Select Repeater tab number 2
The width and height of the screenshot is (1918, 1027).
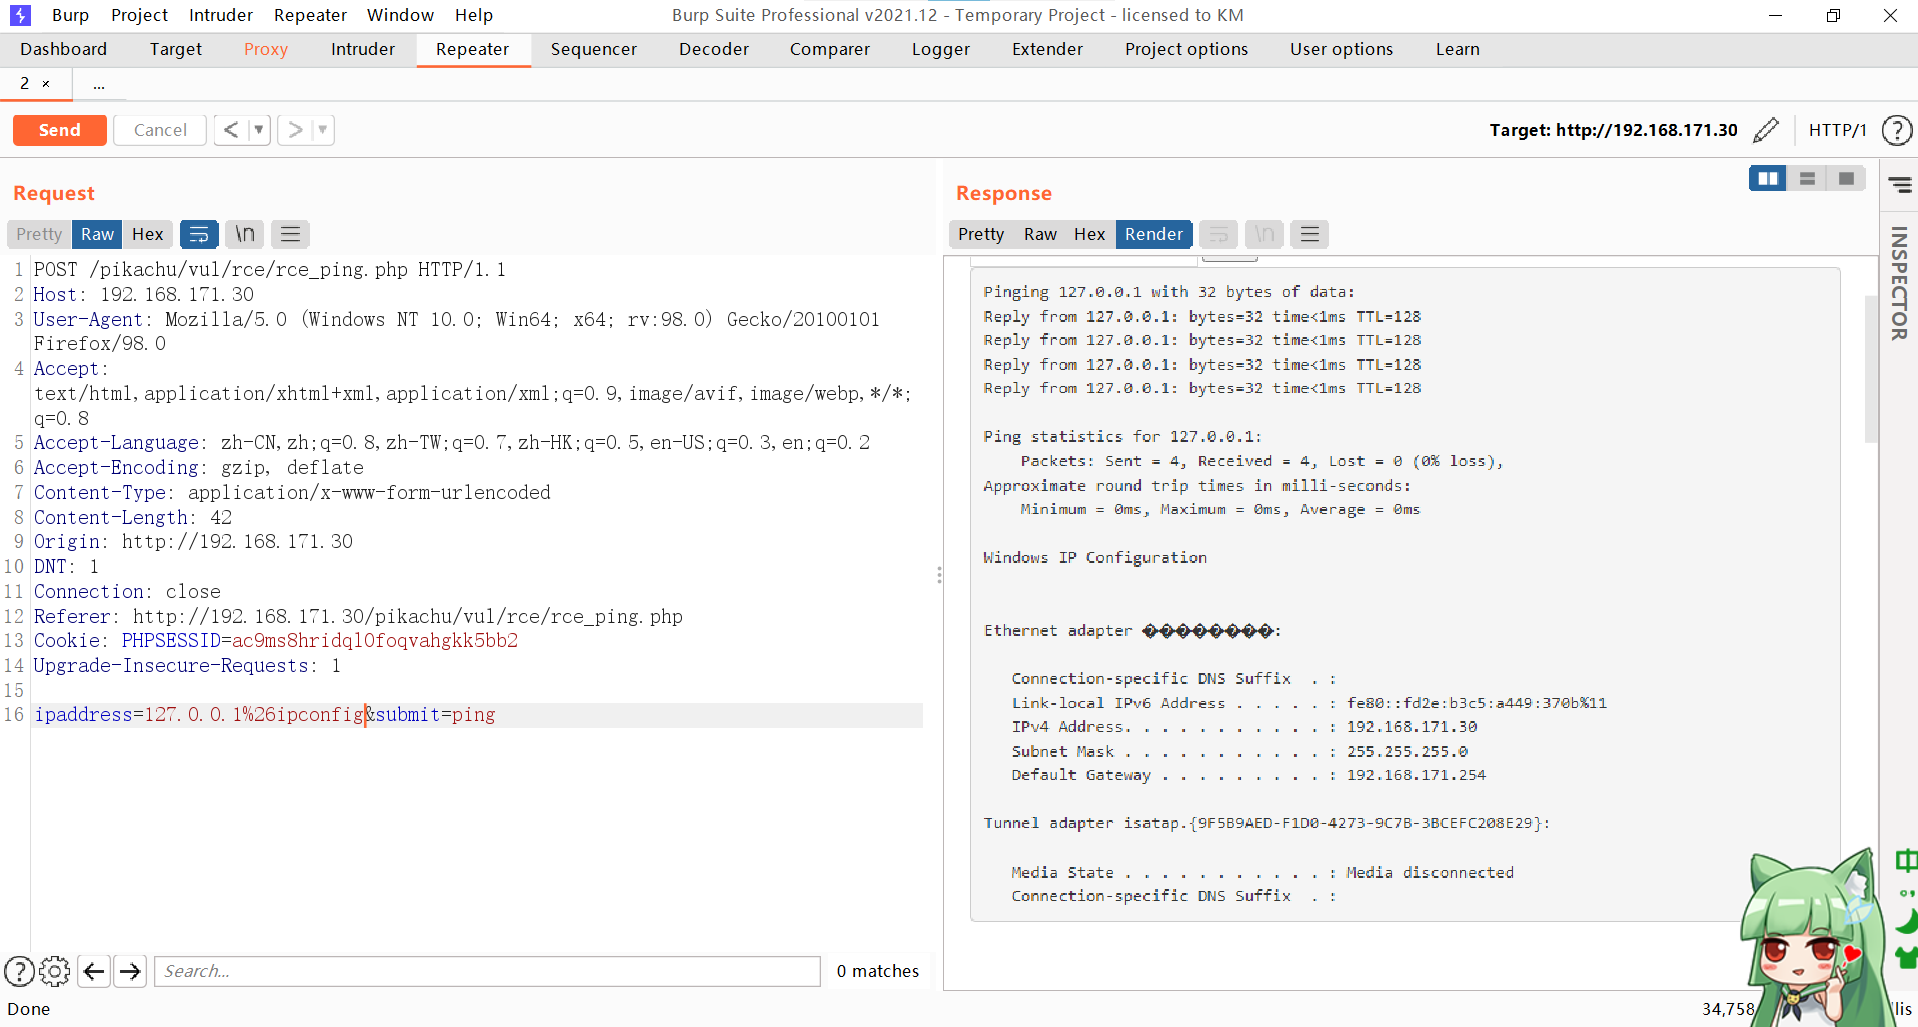click(25, 84)
